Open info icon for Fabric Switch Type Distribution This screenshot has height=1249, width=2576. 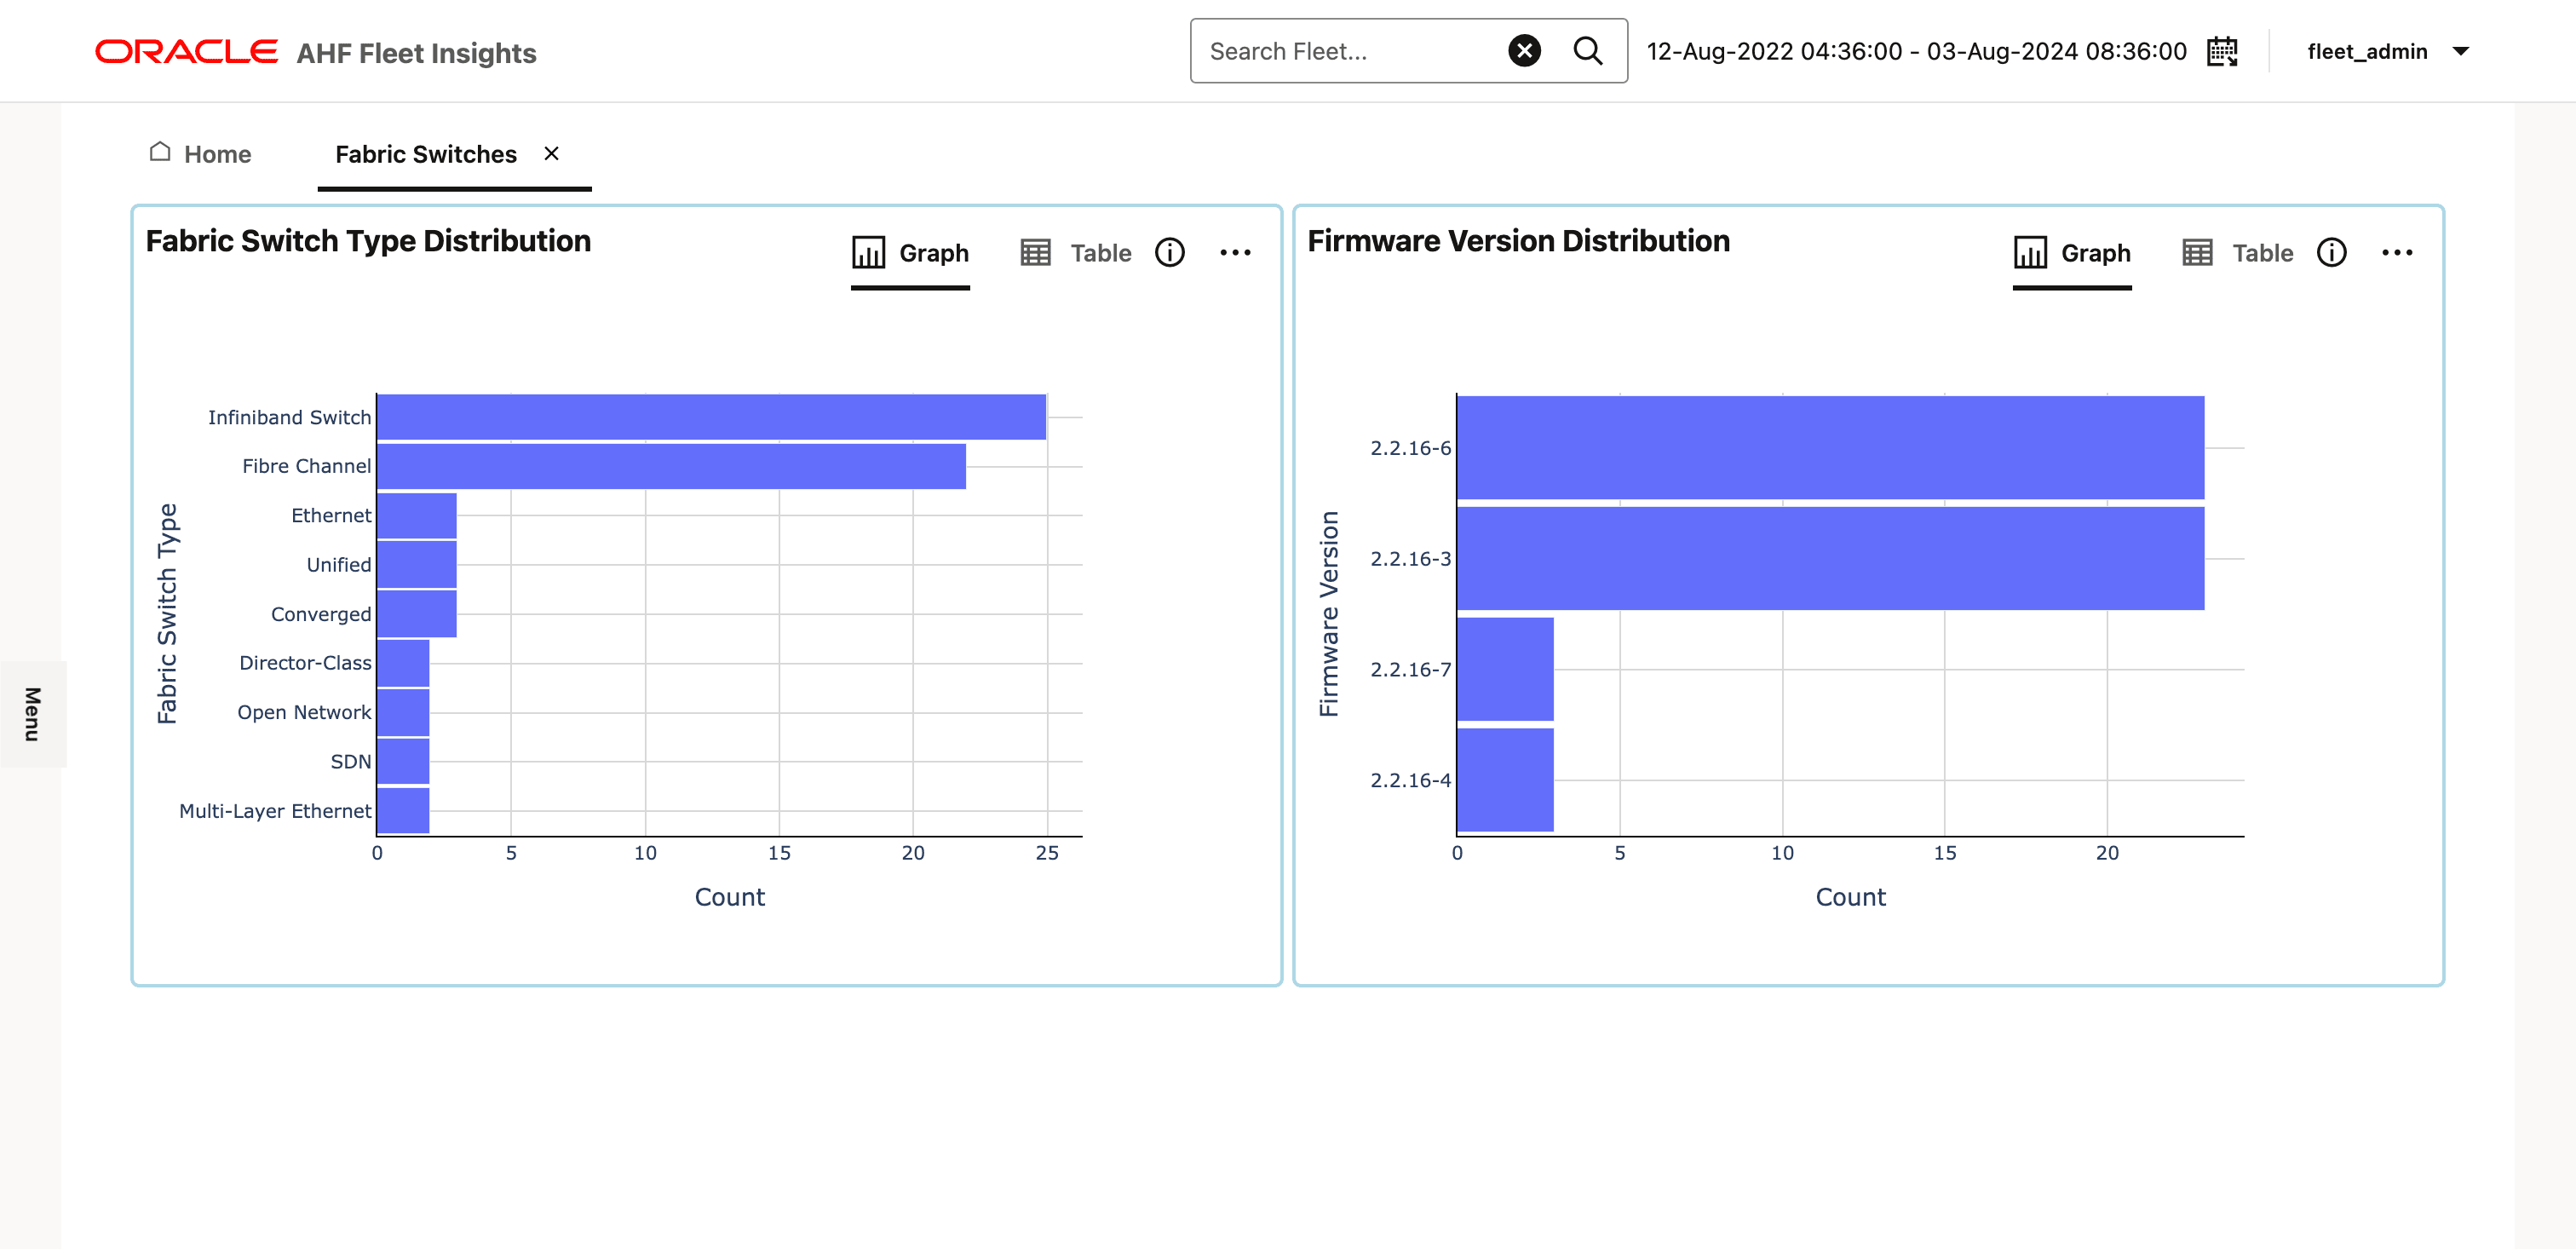coord(1169,253)
